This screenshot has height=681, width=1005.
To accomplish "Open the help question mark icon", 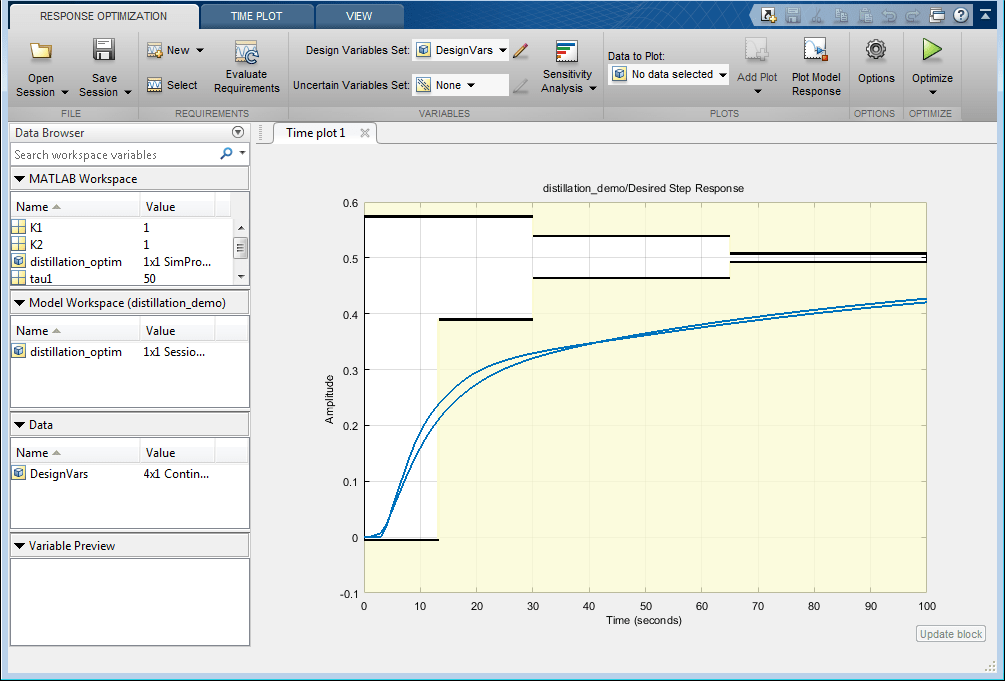I will point(961,15).
